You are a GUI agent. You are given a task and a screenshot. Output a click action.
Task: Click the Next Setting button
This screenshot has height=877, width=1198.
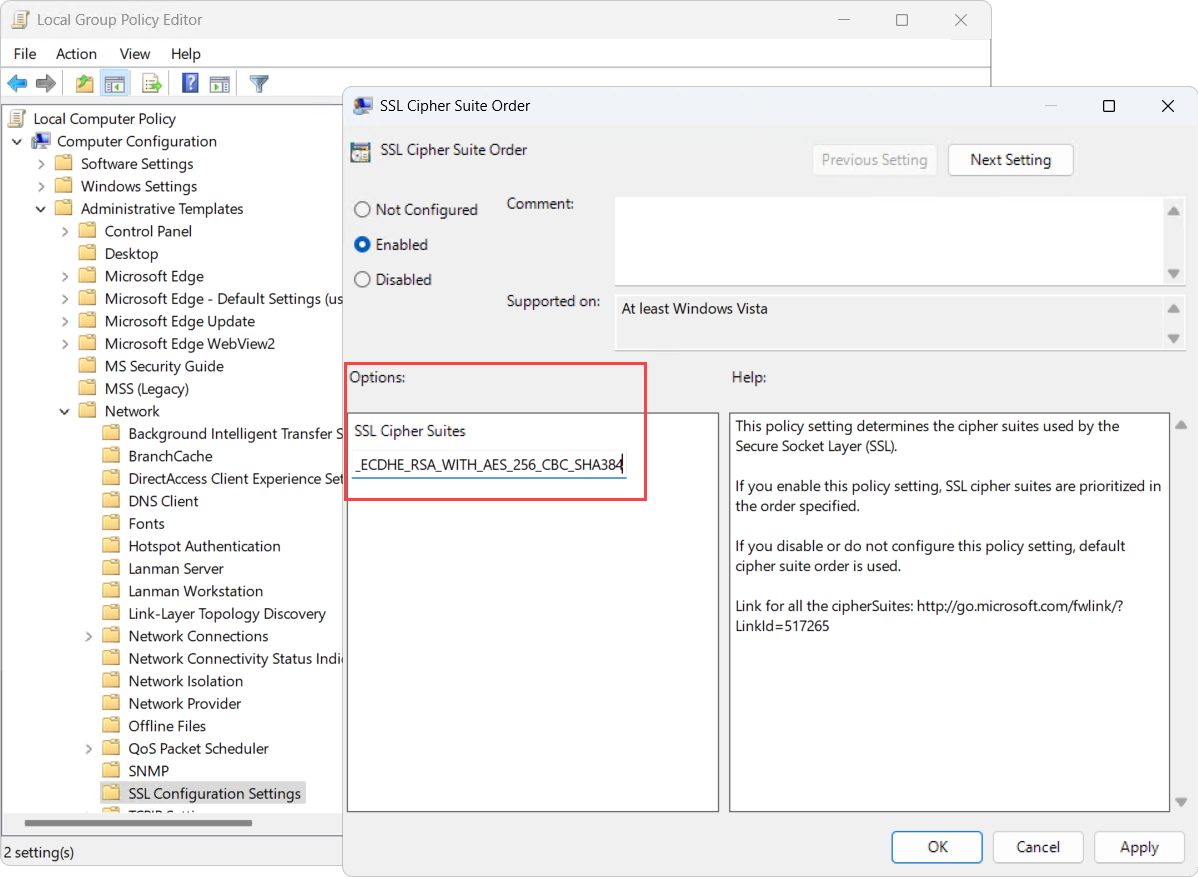tap(1010, 160)
